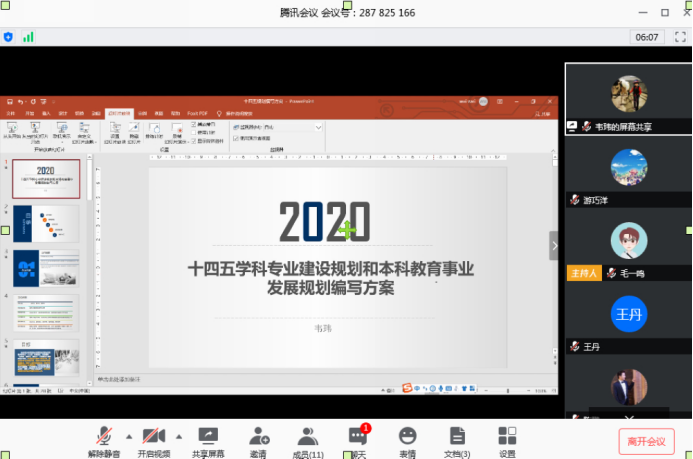This screenshot has width=693, height=459.
Task: Collapse the participant video sidebar arrow
Action: click(553, 245)
